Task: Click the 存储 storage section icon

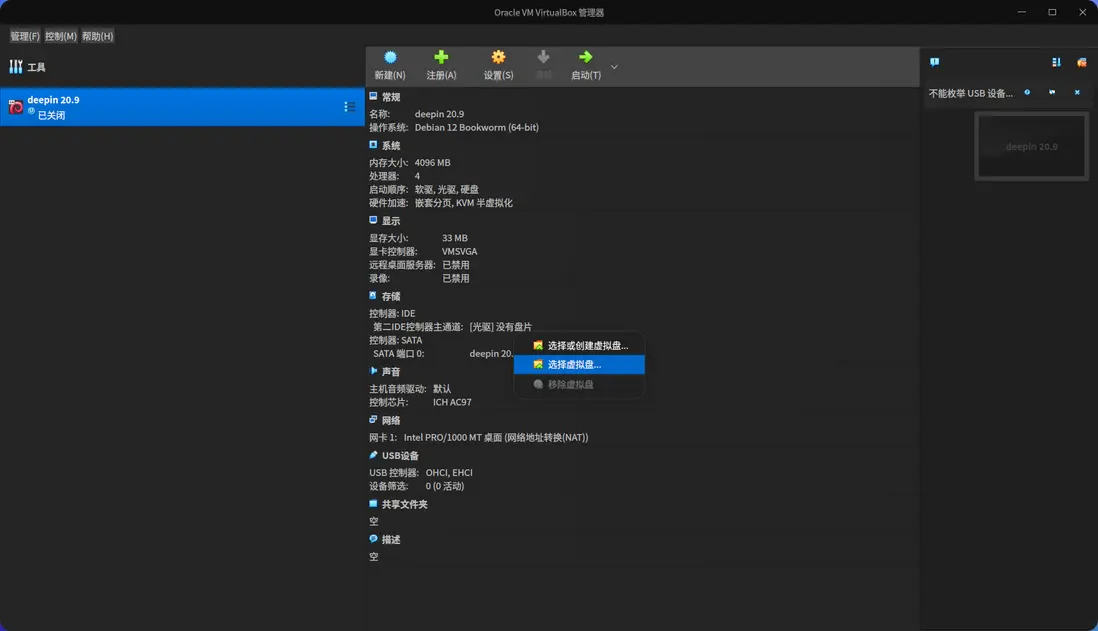Action: (373, 296)
